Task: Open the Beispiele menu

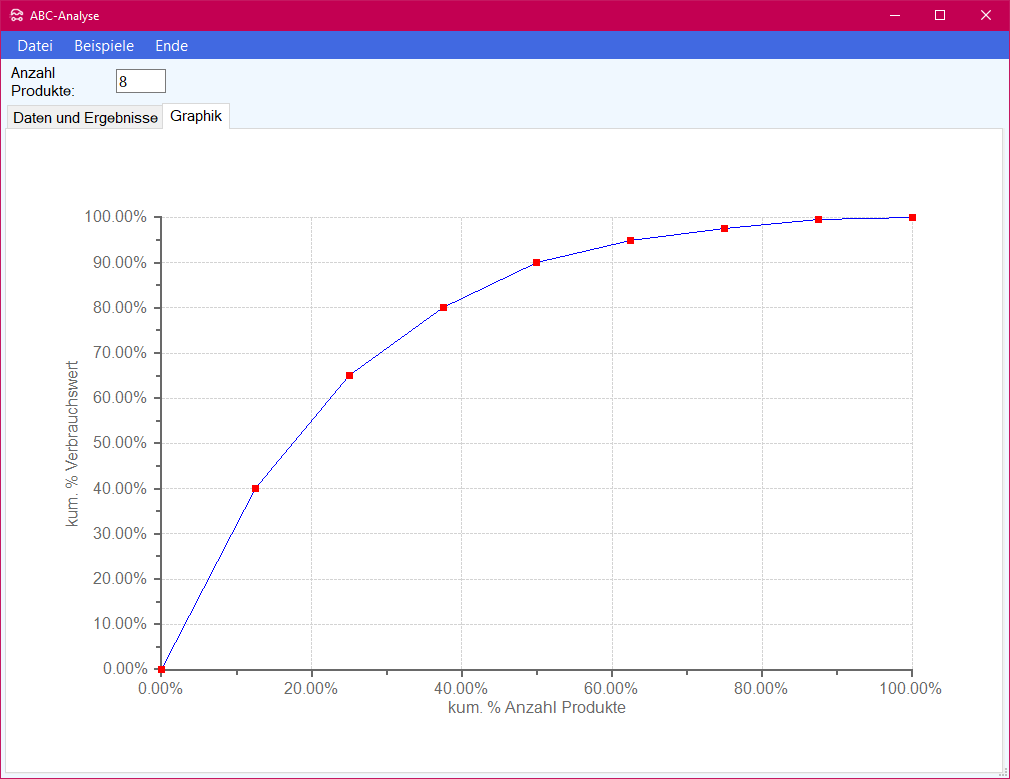Action: coord(104,46)
